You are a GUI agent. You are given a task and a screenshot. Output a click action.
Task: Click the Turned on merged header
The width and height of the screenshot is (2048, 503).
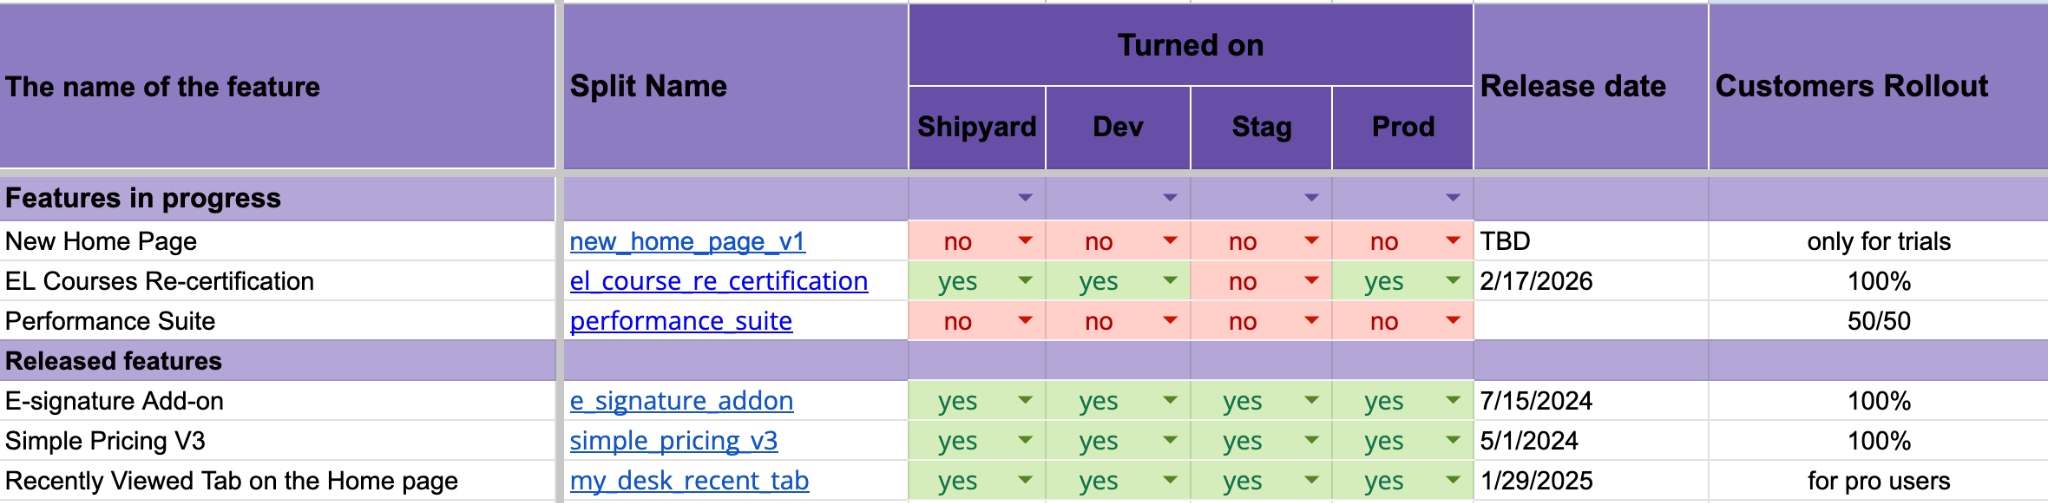tap(1190, 45)
